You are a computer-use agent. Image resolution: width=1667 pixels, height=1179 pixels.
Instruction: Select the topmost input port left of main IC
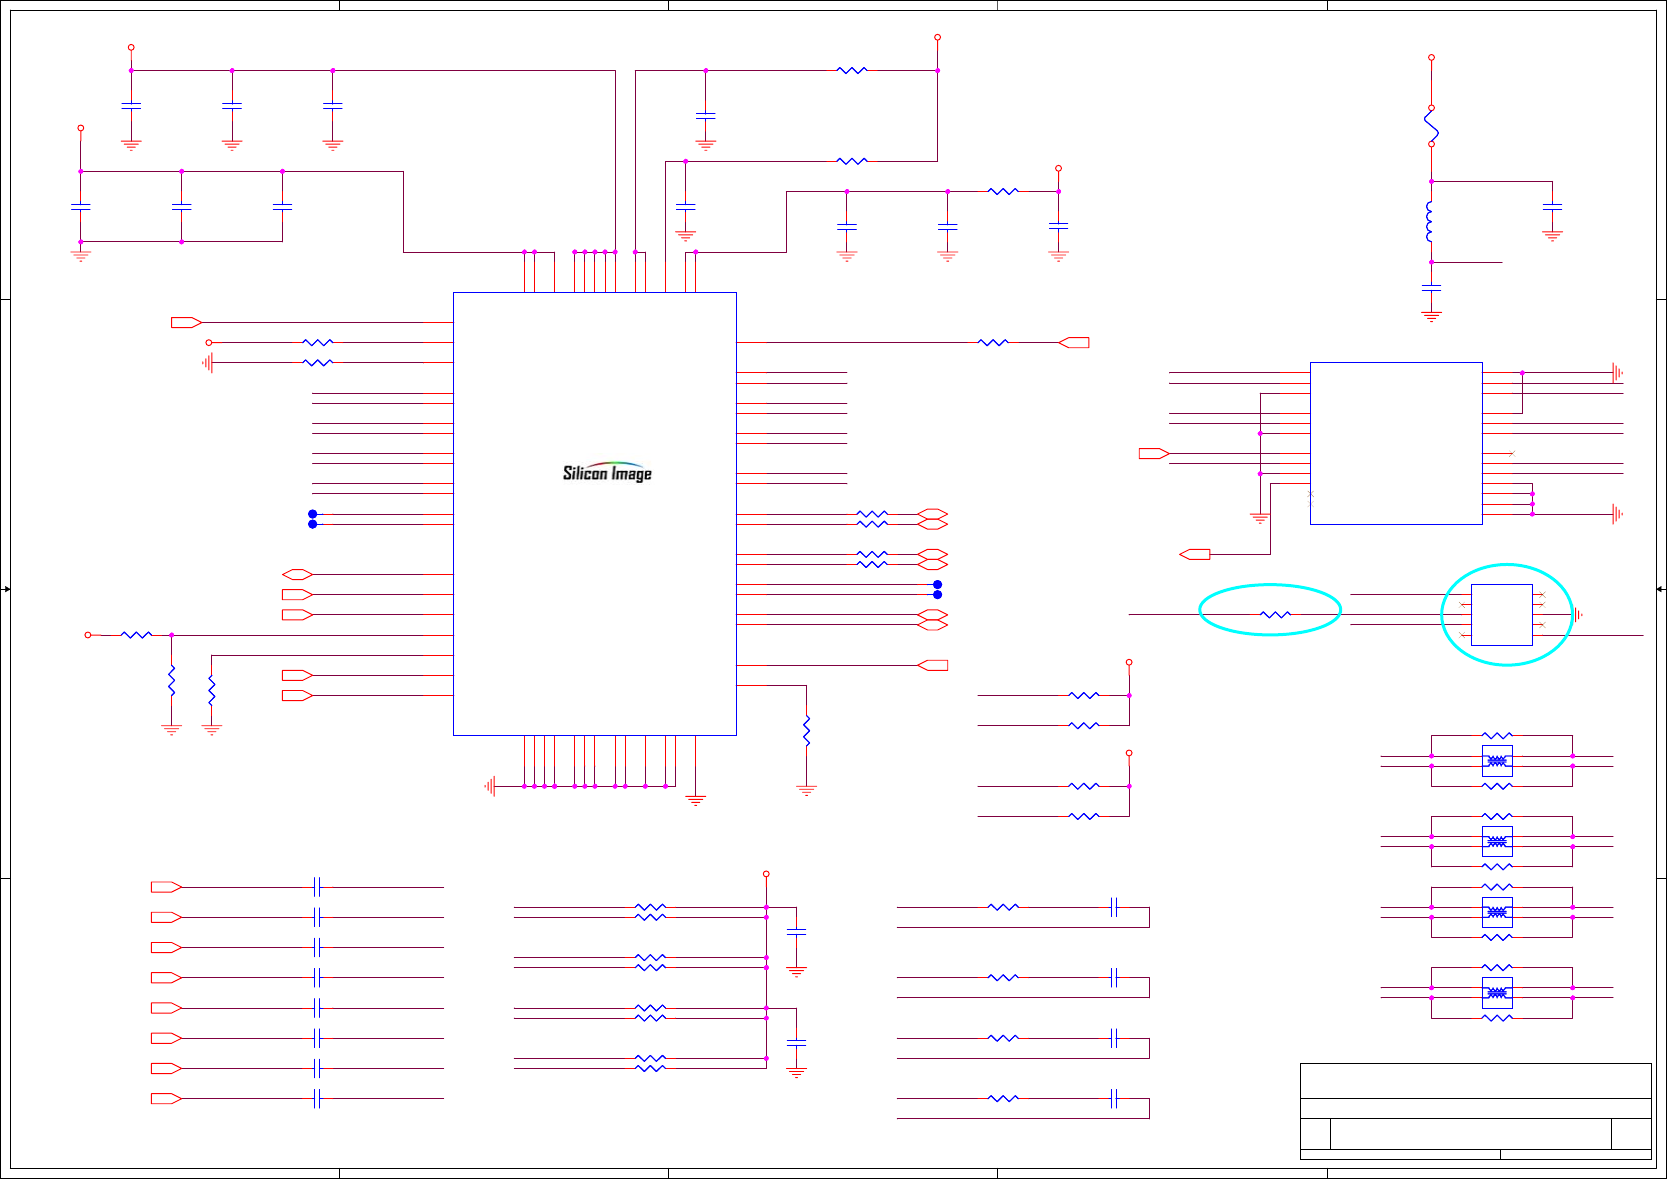tap(187, 322)
